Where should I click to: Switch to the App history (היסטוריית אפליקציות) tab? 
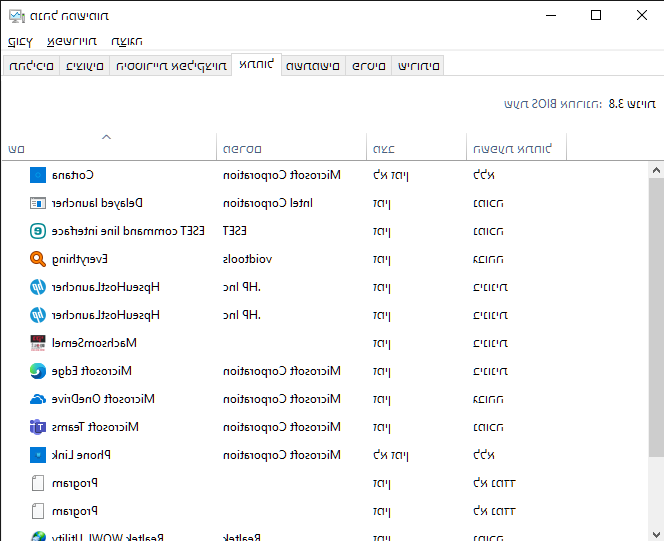pos(171,66)
